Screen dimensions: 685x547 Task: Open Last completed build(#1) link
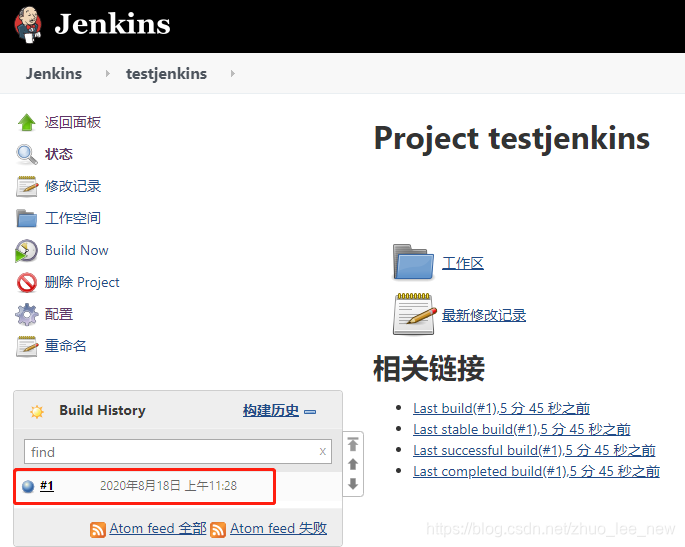click(536, 471)
